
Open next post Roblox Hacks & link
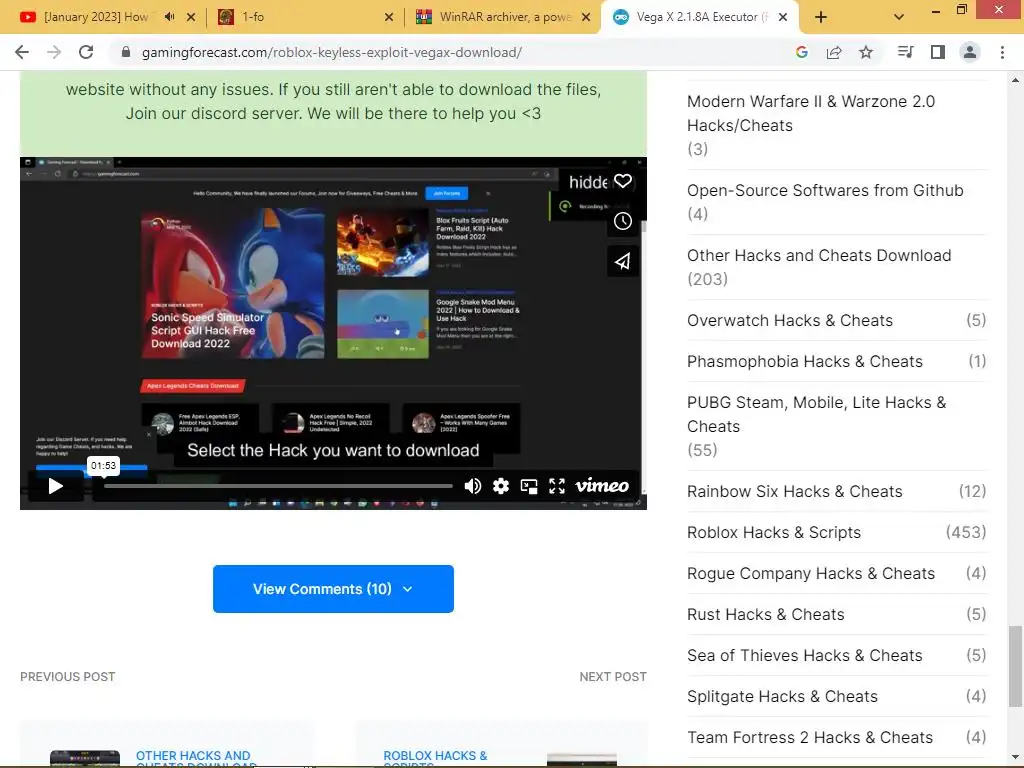tap(435, 760)
